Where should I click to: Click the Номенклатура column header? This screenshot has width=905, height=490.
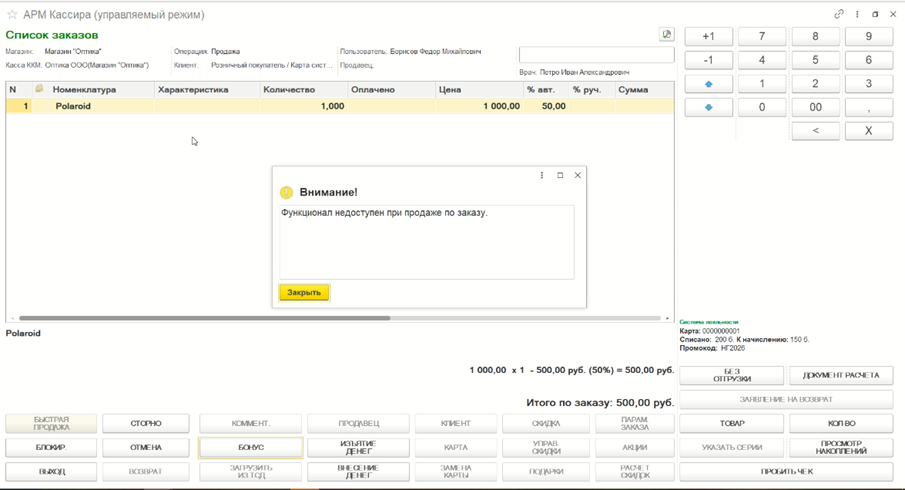coord(102,89)
